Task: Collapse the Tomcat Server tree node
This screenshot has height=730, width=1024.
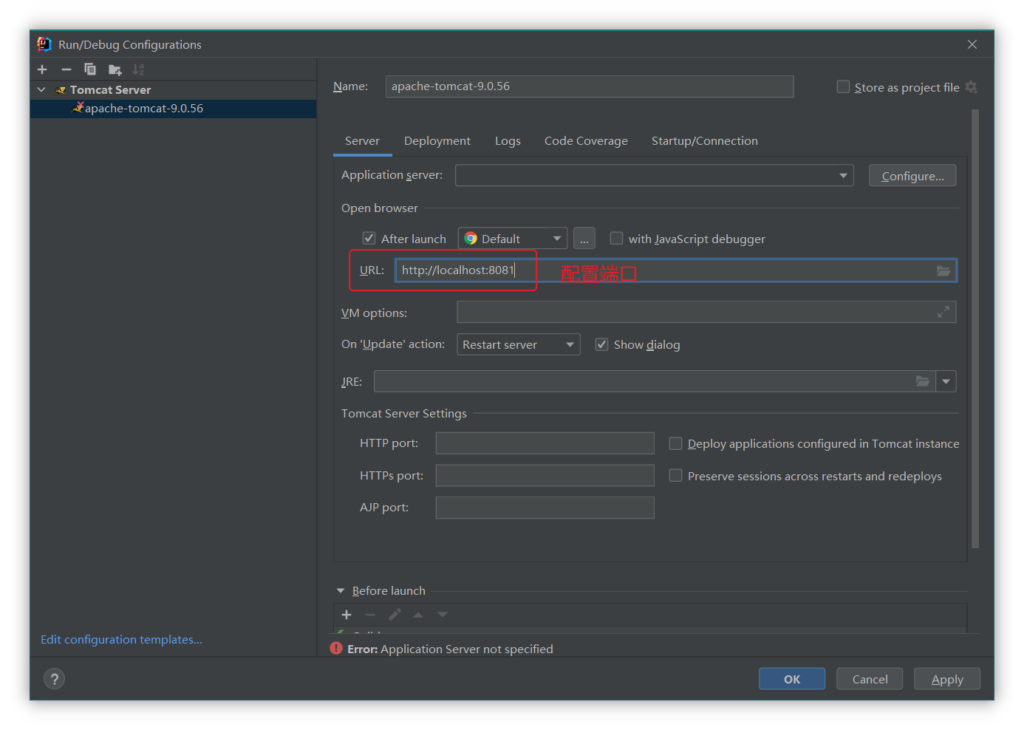Action: pyautogui.click(x=42, y=89)
